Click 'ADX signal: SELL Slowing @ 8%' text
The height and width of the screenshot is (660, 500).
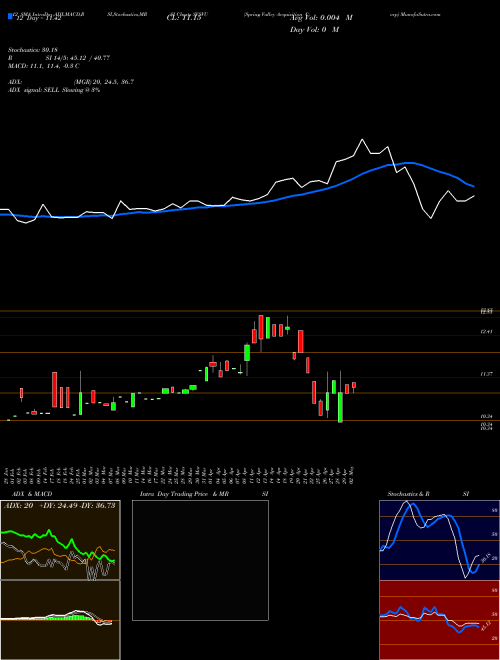(x=54, y=90)
